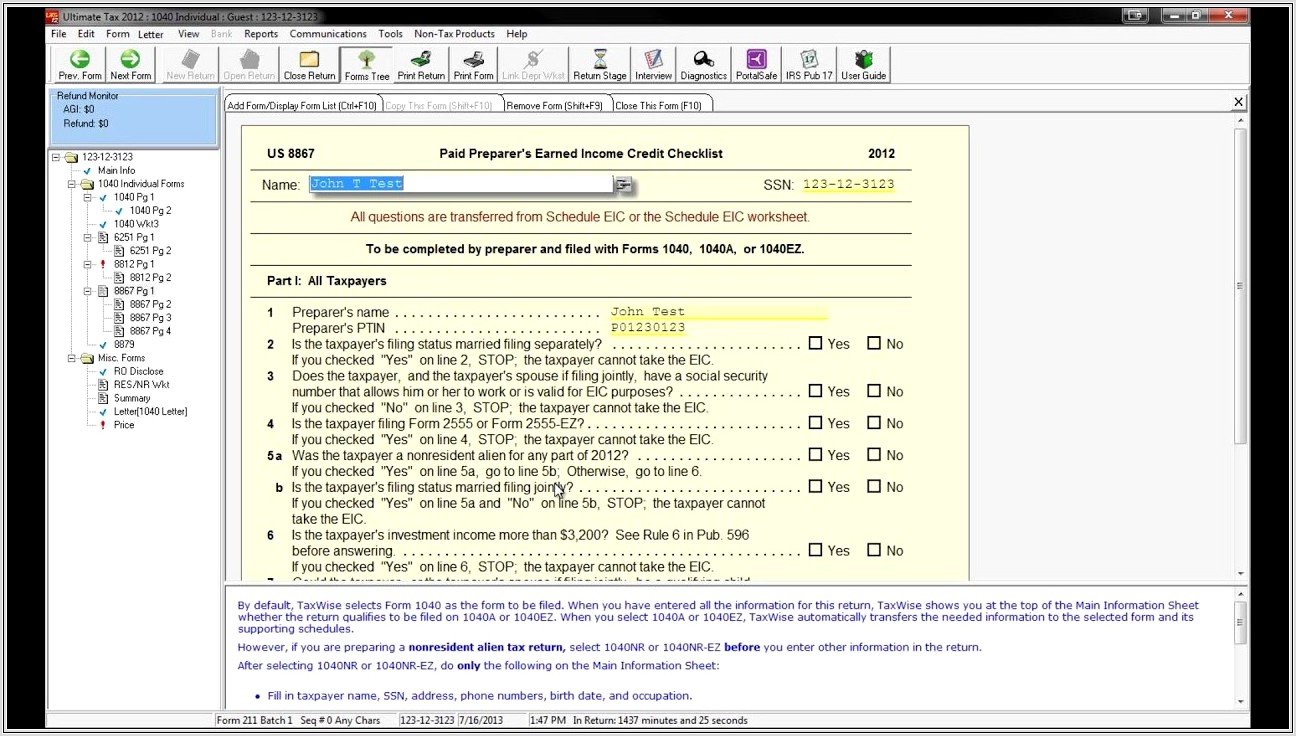This screenshot has width=1296, height=736.
Task: Click Close This Form (F10) tab
Action: coord(658,105)
